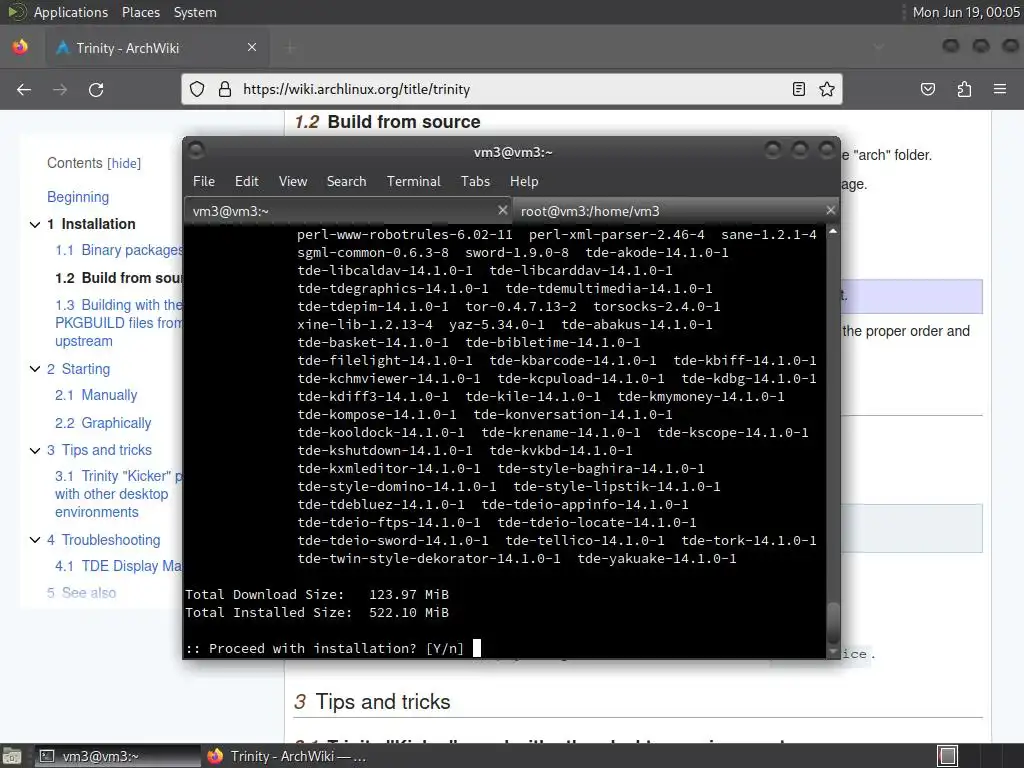This screenshot has width=1024, height=768.
Task: Bookmark this page with the star icon
Action: tap(827, 89)
